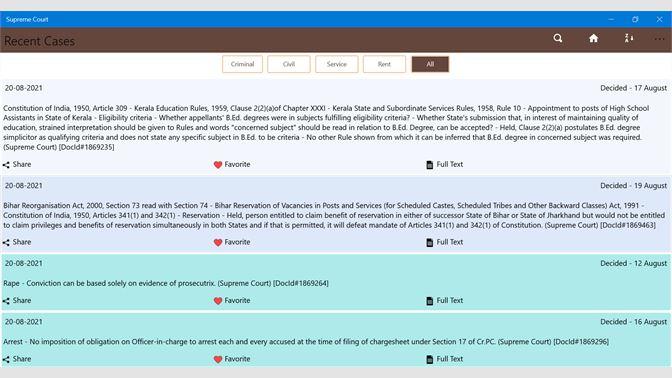
Task: Click the Bihar Reorganisation Act case summary text
Action: click(334, 215)
